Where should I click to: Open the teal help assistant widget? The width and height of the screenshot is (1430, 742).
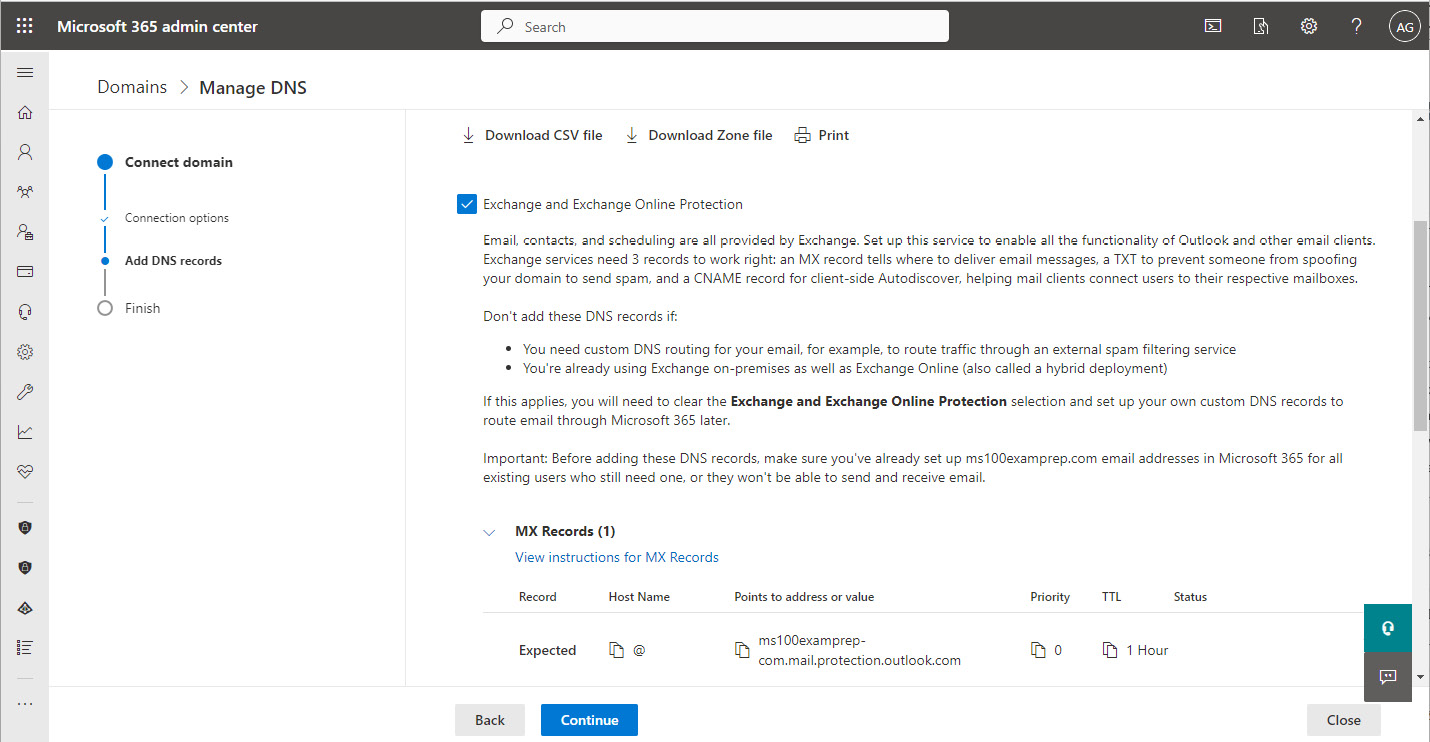click(1388, 628)
